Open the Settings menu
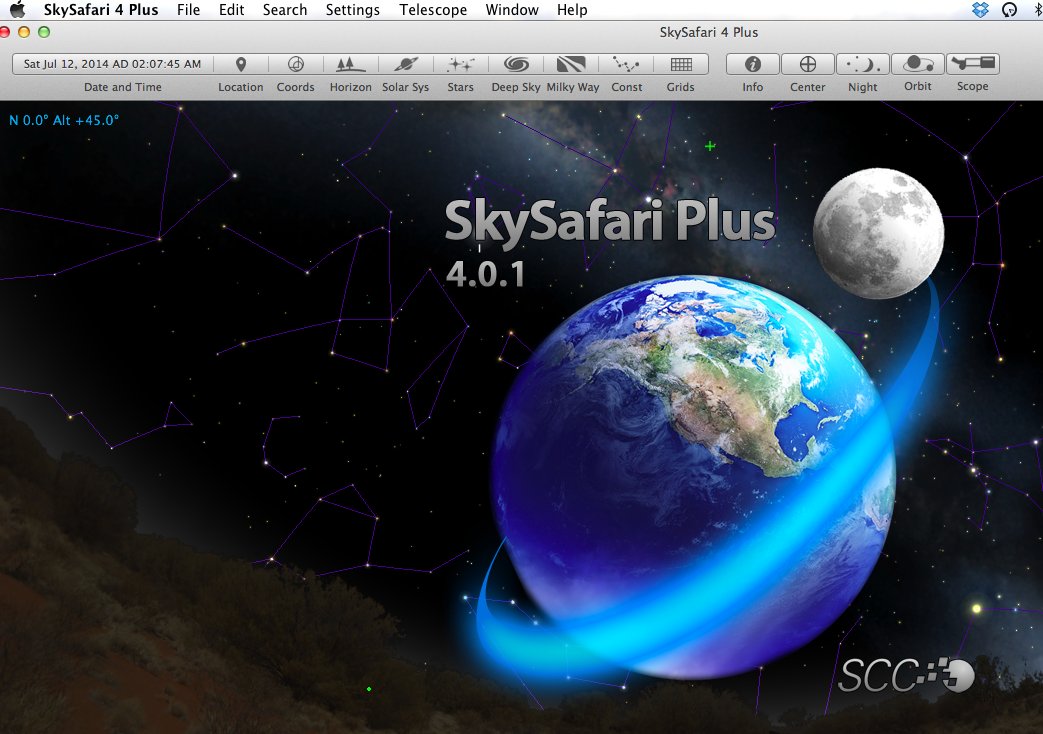Viewport: 1043px width, 734px height. (x=353, y=10)
